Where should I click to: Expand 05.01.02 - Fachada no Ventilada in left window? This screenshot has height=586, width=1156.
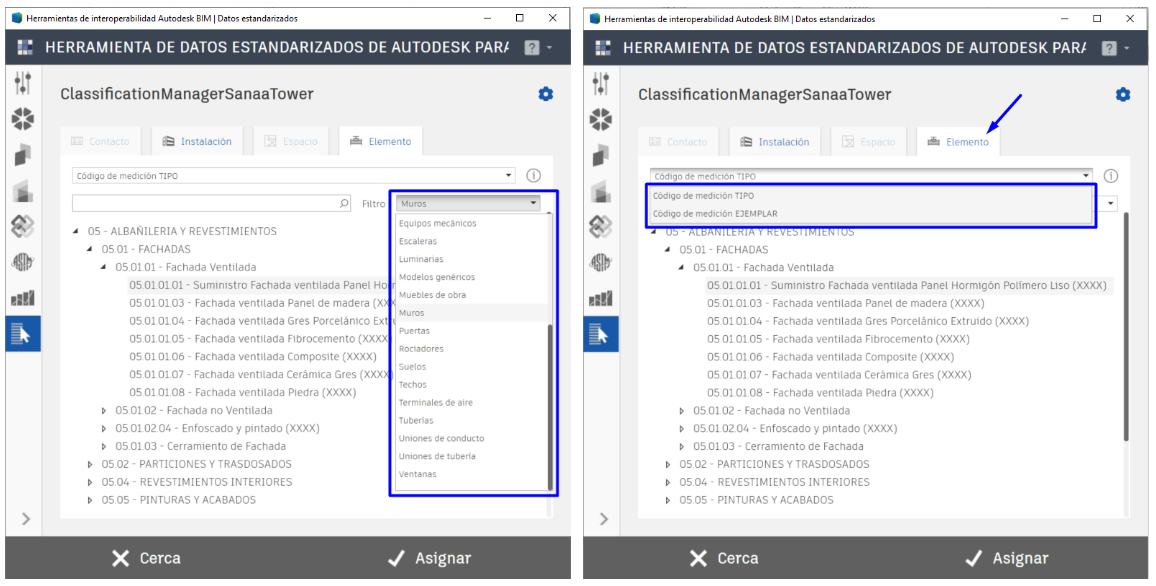[x=104, y=411]
